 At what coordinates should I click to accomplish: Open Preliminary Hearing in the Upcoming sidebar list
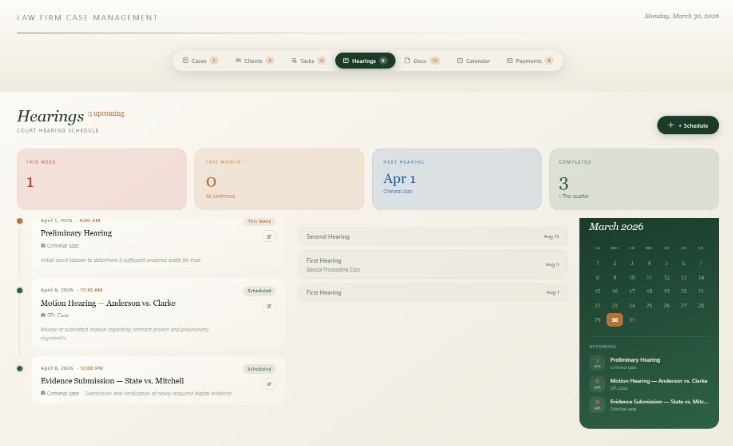(649, 363)
